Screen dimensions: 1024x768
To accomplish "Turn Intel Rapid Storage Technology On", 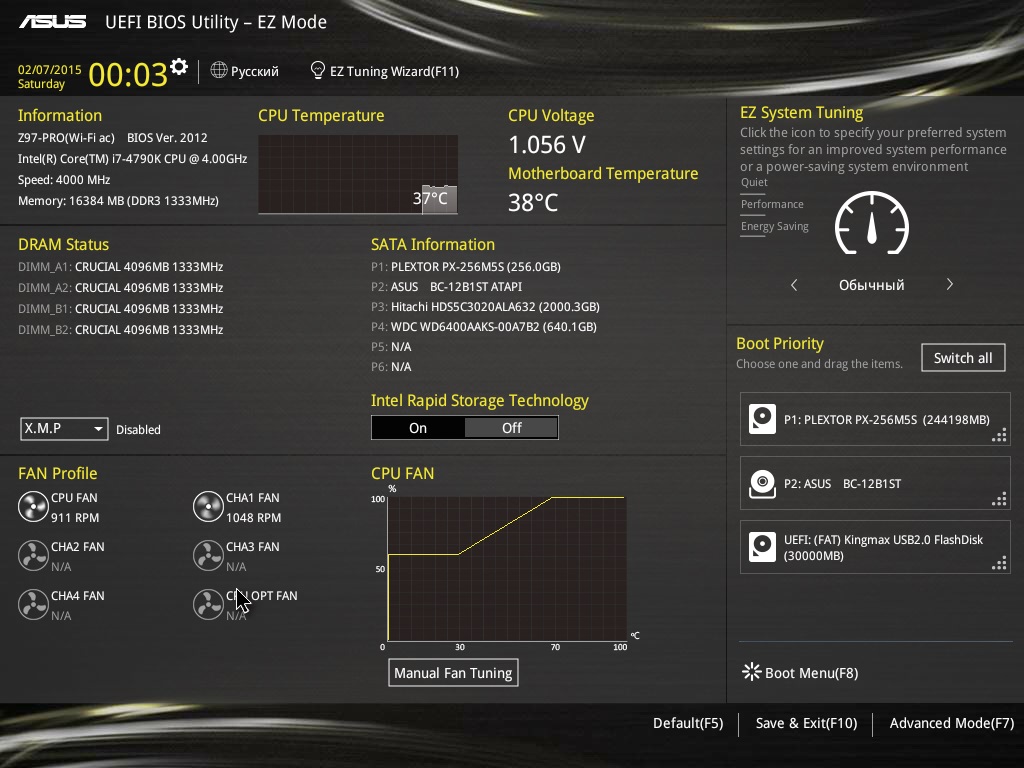I will tap(418, 428).
